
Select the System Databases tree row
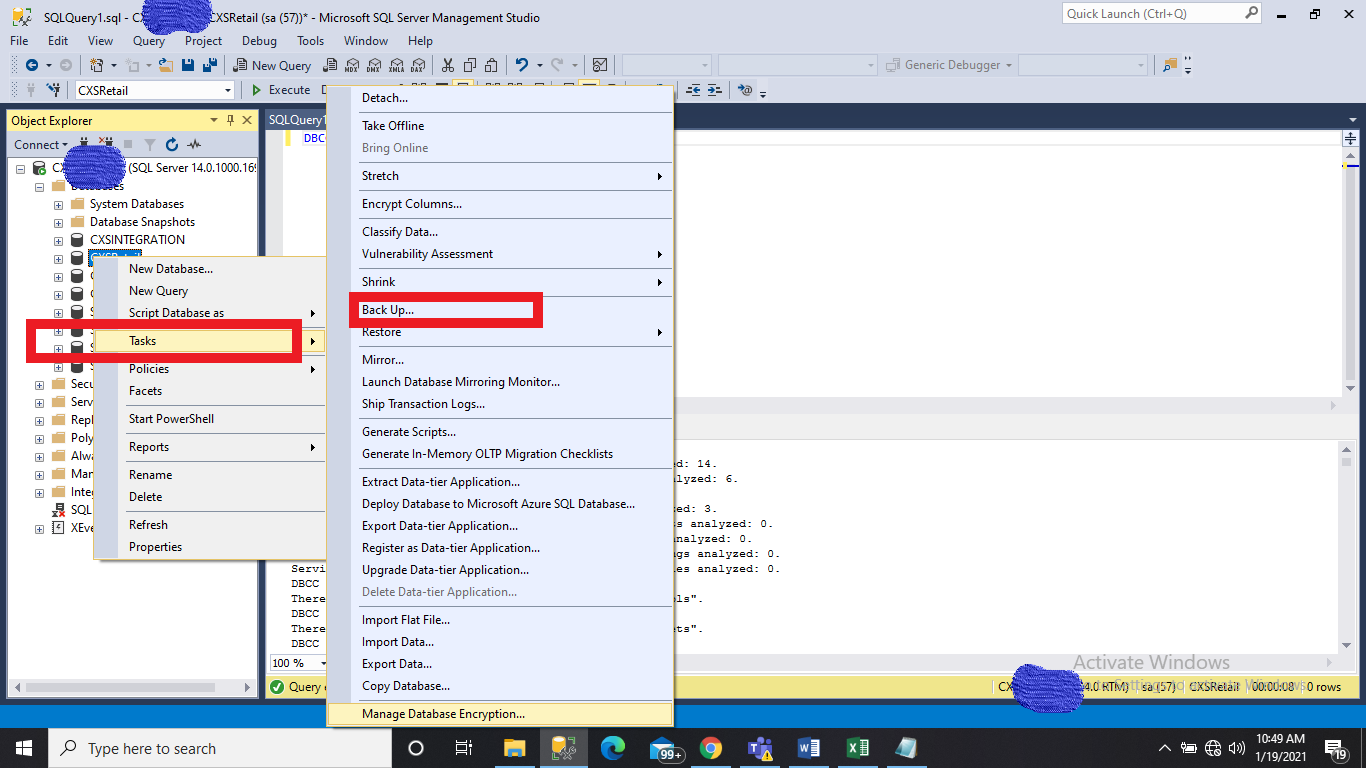point(137,204)
